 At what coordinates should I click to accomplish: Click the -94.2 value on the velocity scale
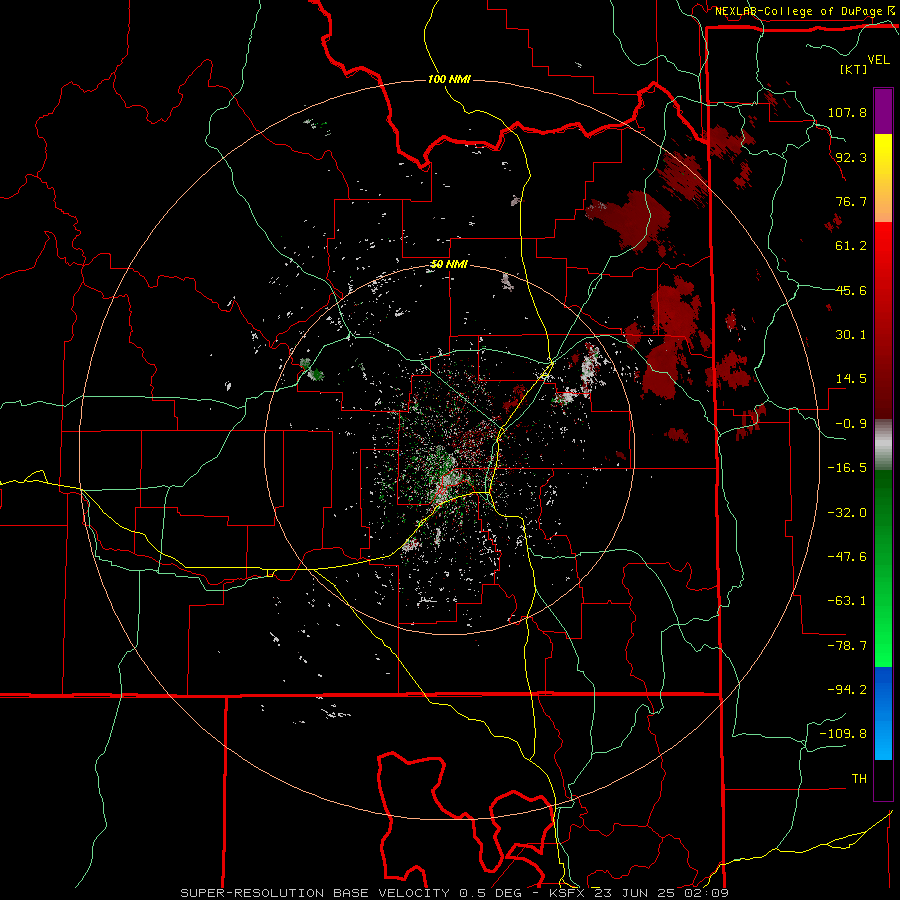[847, 689]
